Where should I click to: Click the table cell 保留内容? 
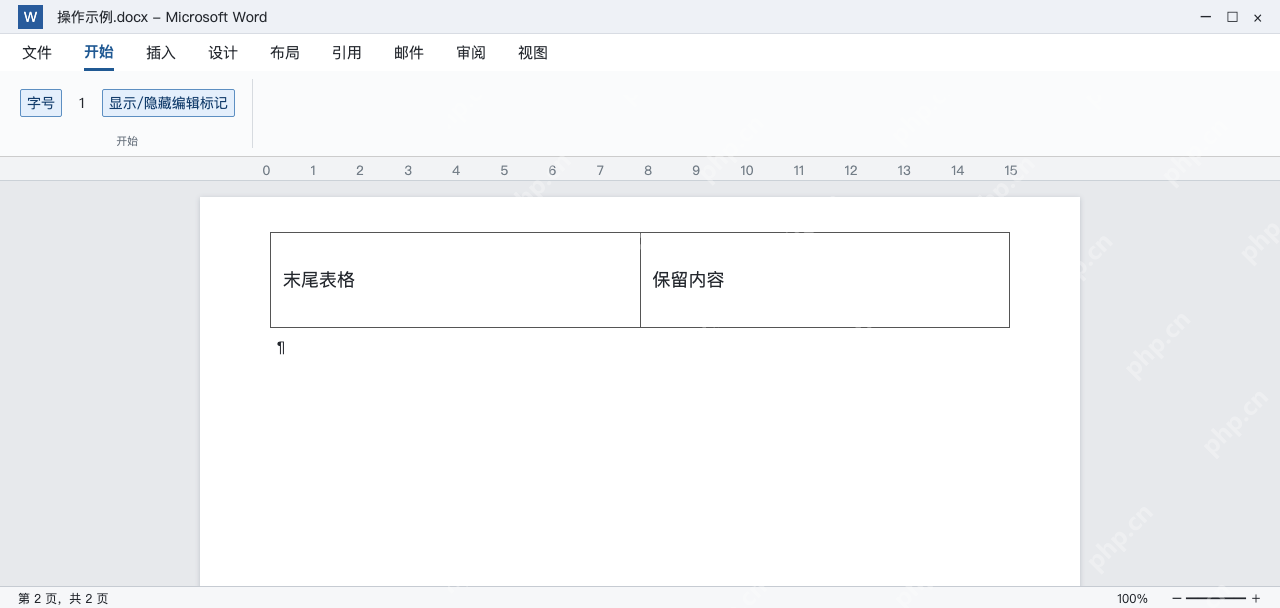point(825,280)
